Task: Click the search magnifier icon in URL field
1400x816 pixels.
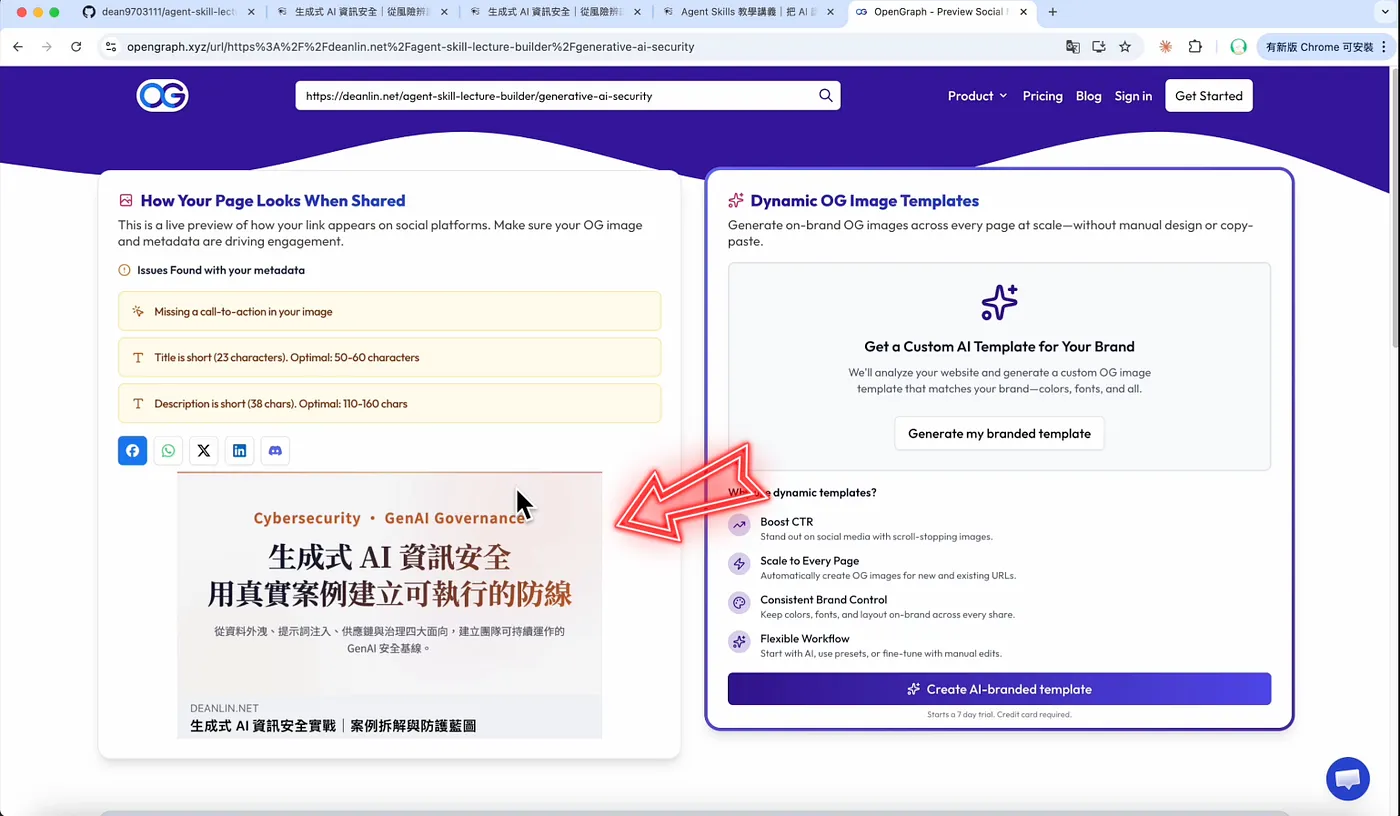Action: tap(825, 96)
